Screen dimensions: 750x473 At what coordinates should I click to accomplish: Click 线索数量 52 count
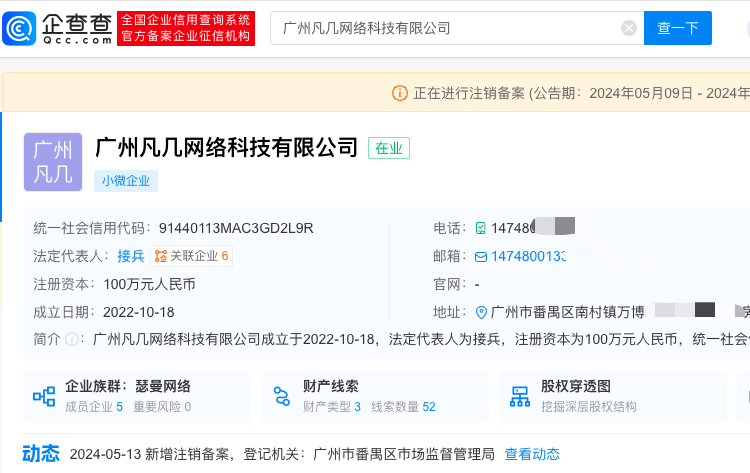coord(403,407)
